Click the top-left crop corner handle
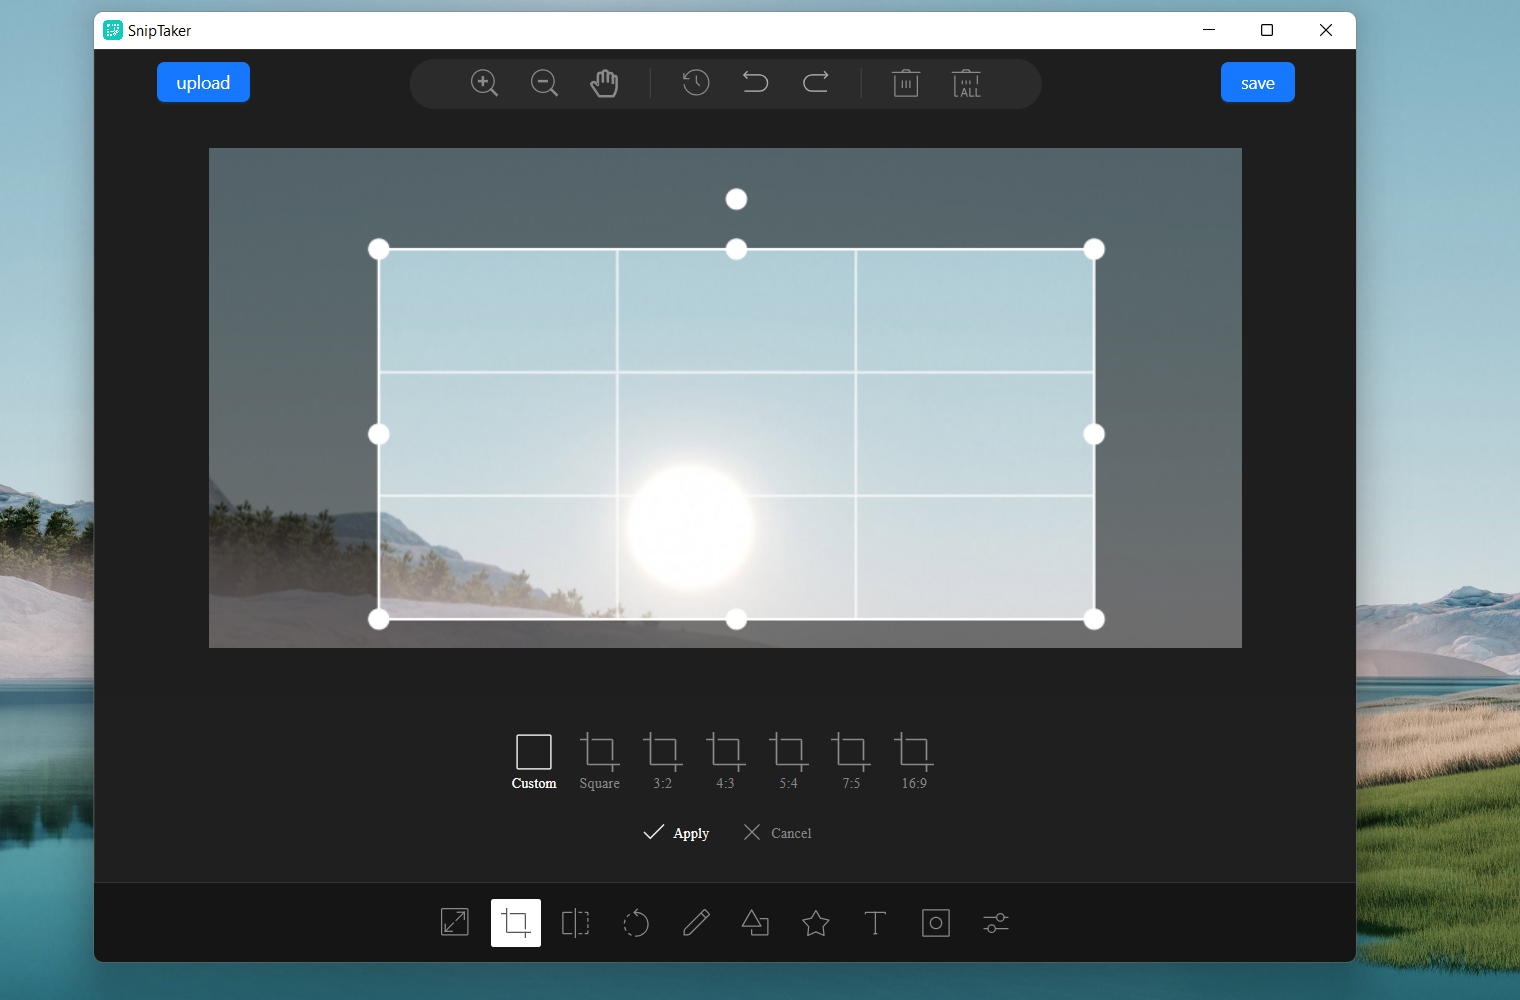The image size is (1520, 1000). [379, 249]
